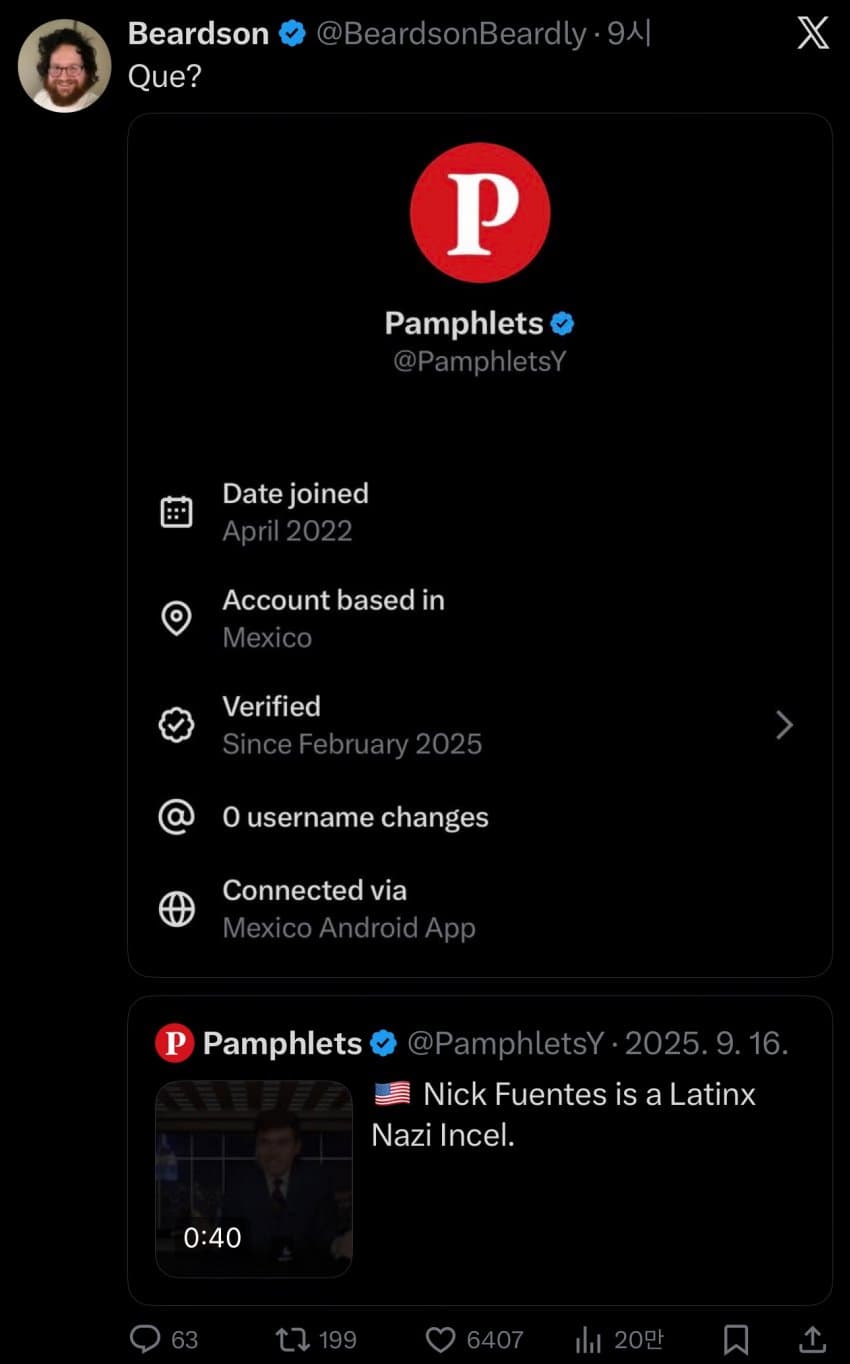Play the 0:40 quoted video
Image resolution: width=850 pixels, height=1364 pixels.
(254, 1178)
